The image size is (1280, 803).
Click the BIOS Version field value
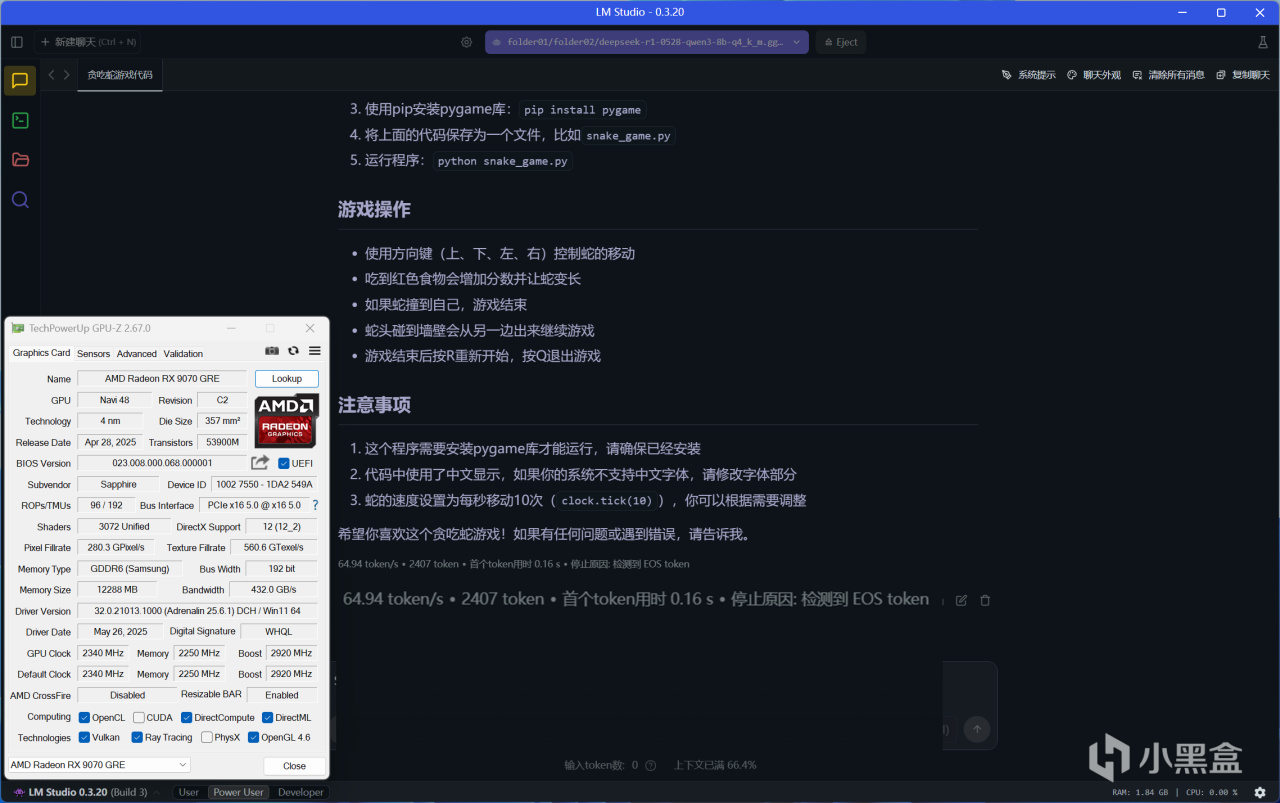click(161, 463)
